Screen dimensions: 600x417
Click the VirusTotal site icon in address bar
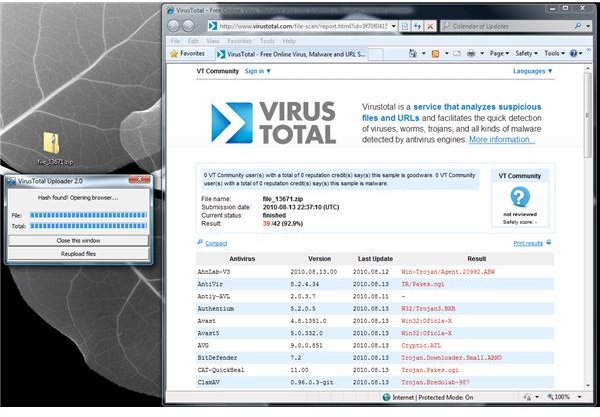[213, 26]
